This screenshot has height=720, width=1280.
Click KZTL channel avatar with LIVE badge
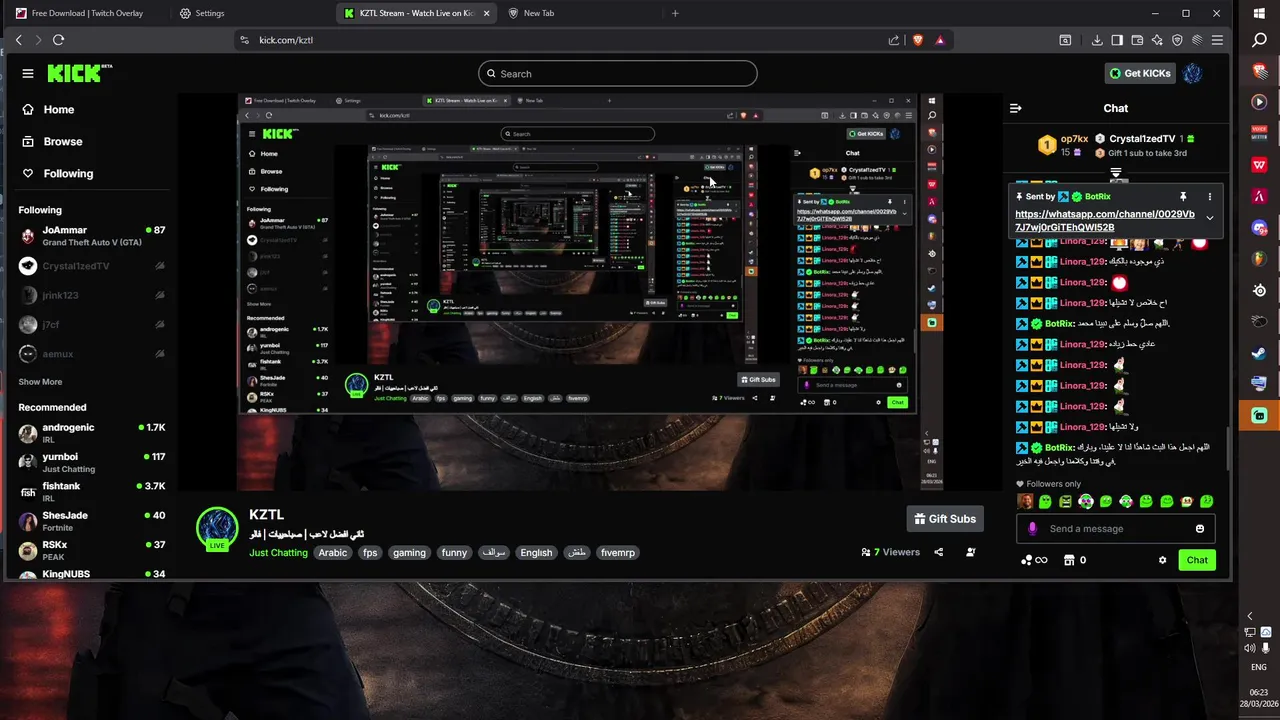point(217,529)
